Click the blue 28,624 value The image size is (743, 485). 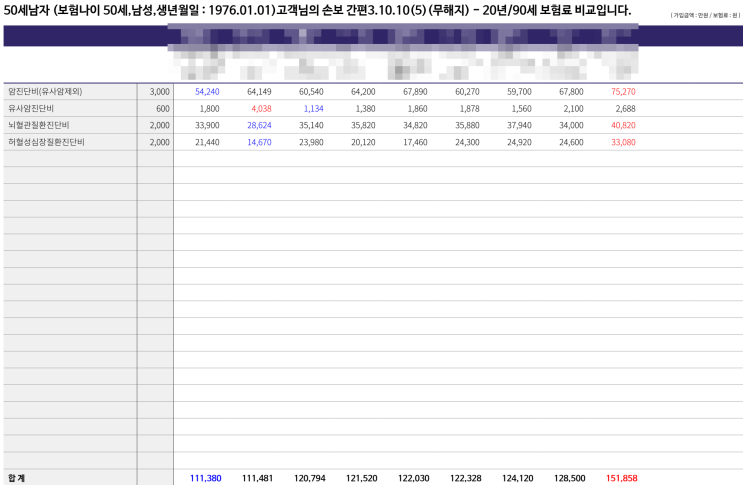[x=259, y=126]
